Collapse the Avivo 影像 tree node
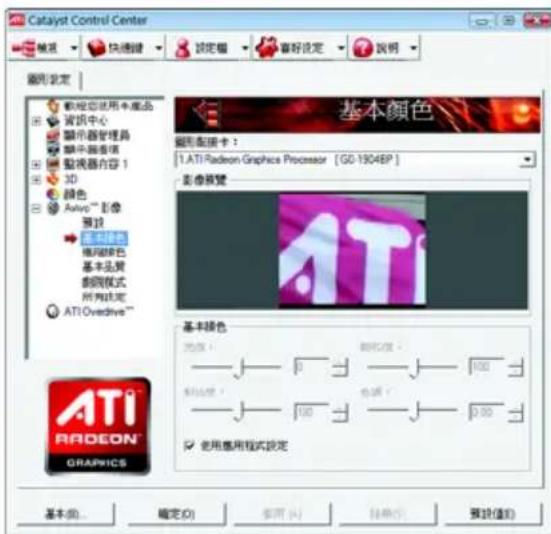This screenshot has width=551, height=534. click(x=36, y=209)
